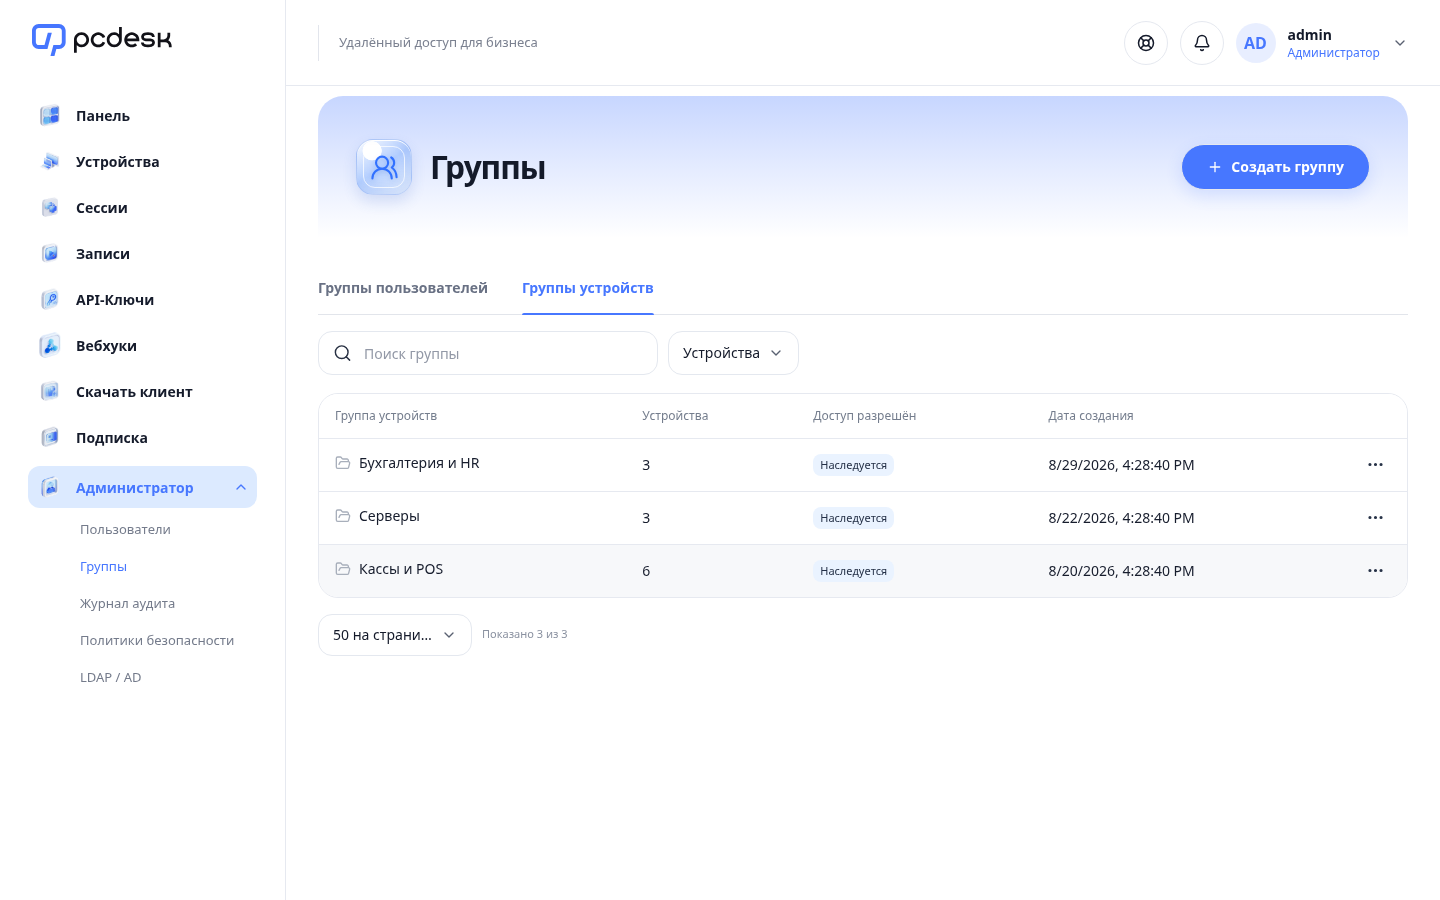The image size is (1440, 900).
Task: Click the Показано 3 из 3 text
Action: [x=525, y=634]
